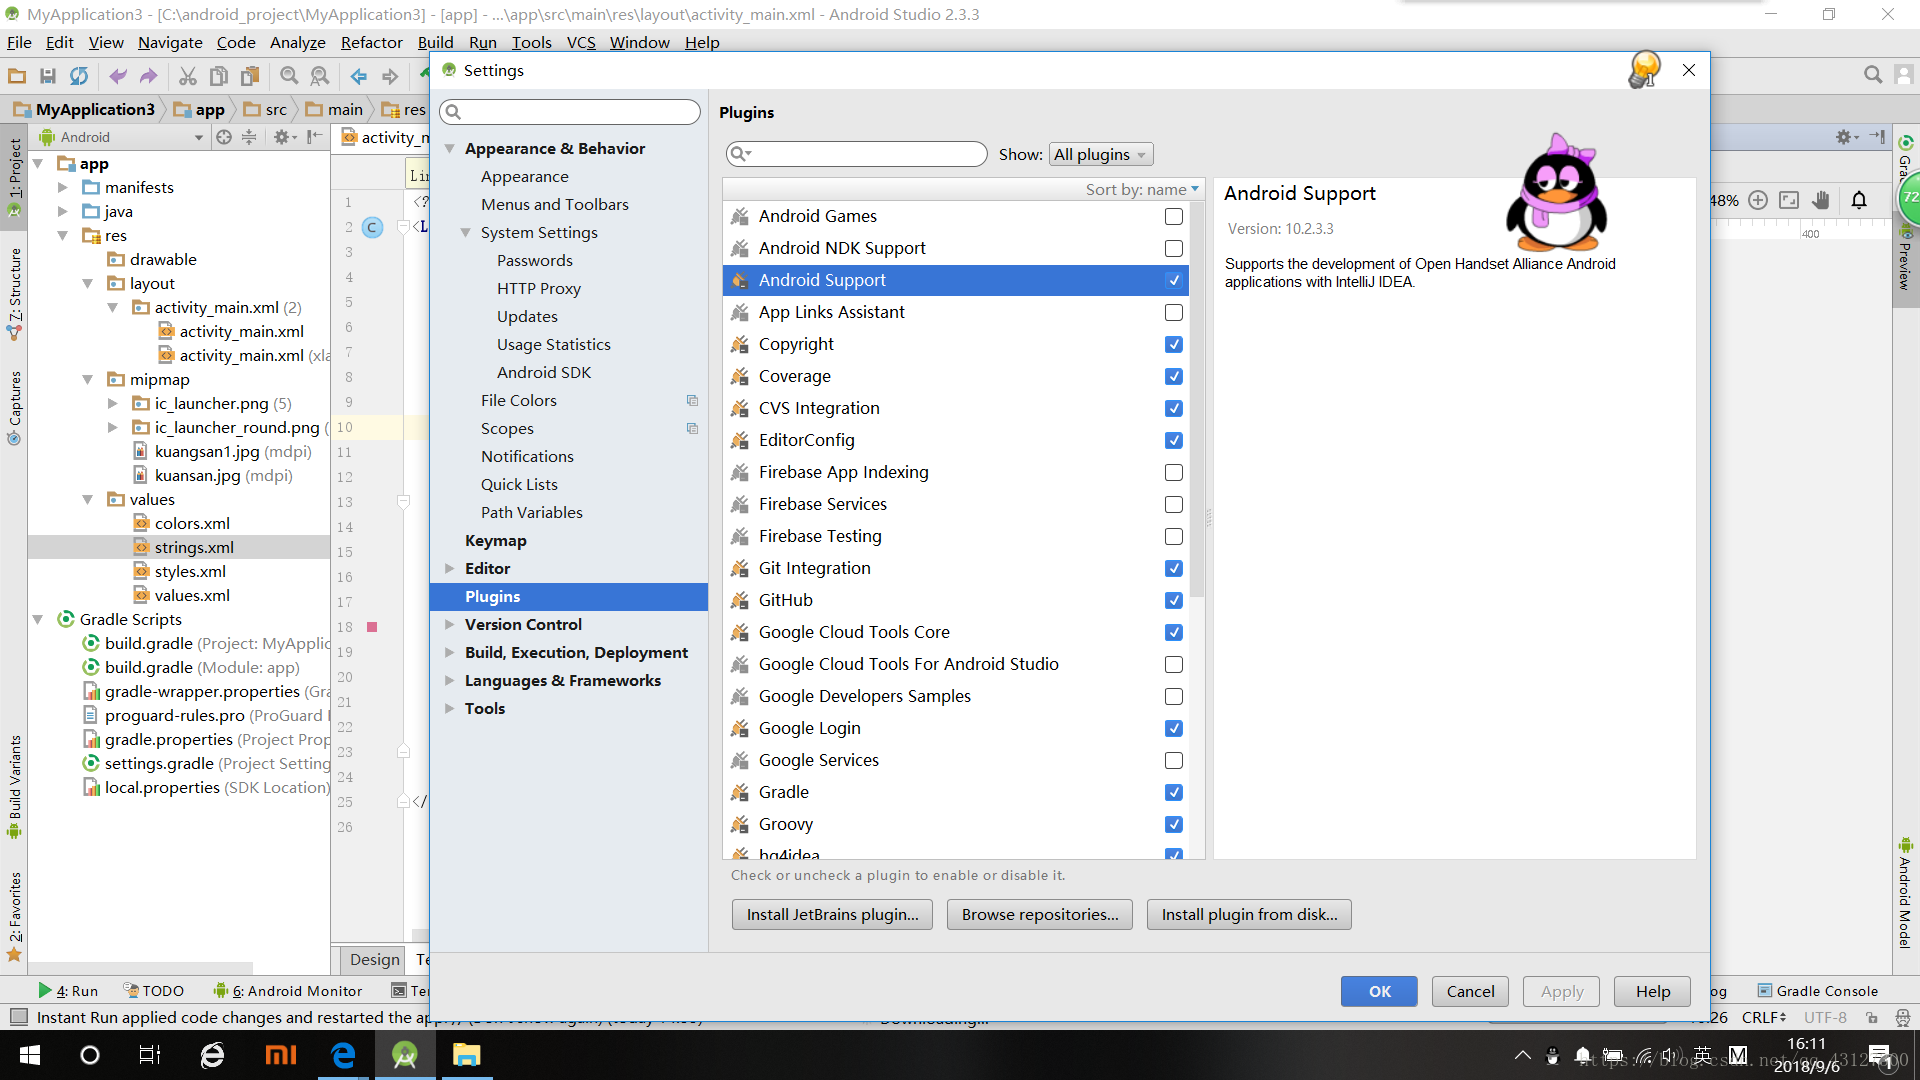The width and height of the screenshot is (1920, 1080).
Task: Click the notification bell icon in preview
Action: (x=1859, y=200)
